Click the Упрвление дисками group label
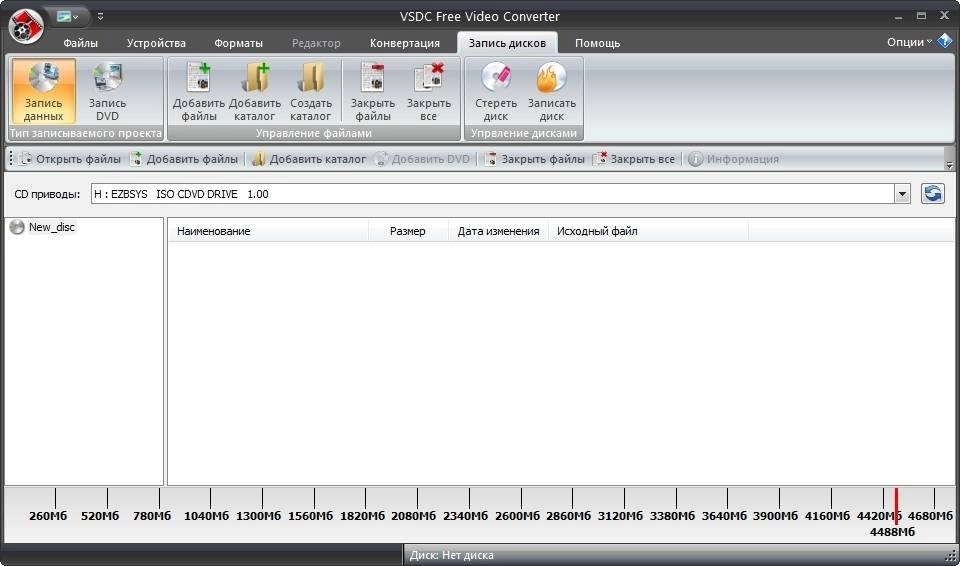Image resolution: width=960 pixels, height=566 pixels. [x=524, y=133]
